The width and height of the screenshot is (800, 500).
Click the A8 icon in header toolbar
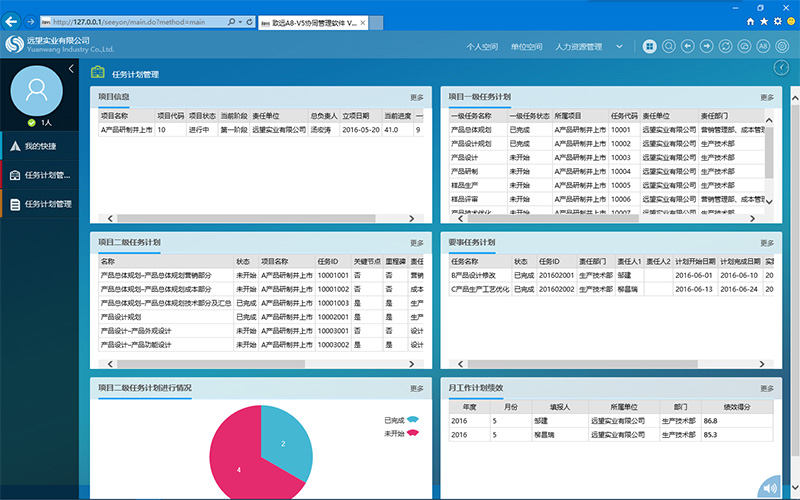[x=763, y=46]
